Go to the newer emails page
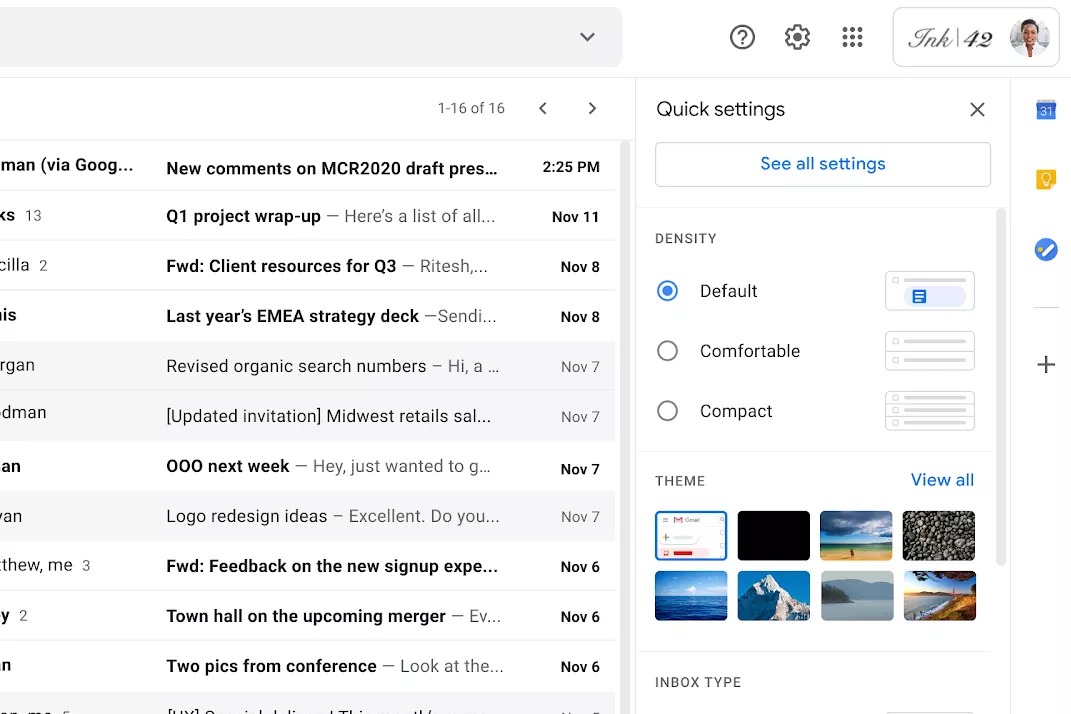This screenshot has height=714, width=1071. pyautogui.click(x=543, y=109)
